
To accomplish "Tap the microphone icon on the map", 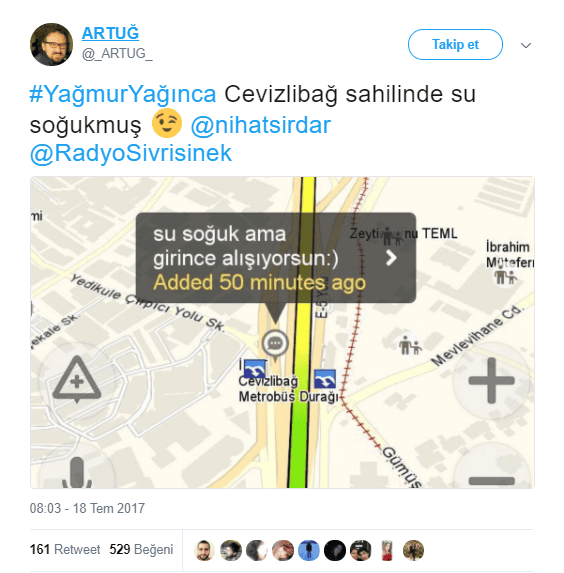I will [77, 473].
